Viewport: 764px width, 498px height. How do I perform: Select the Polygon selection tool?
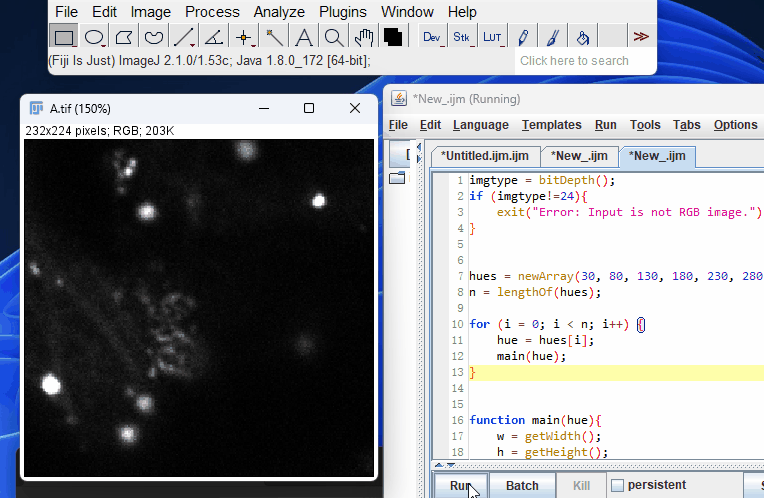tap(124, 37)
